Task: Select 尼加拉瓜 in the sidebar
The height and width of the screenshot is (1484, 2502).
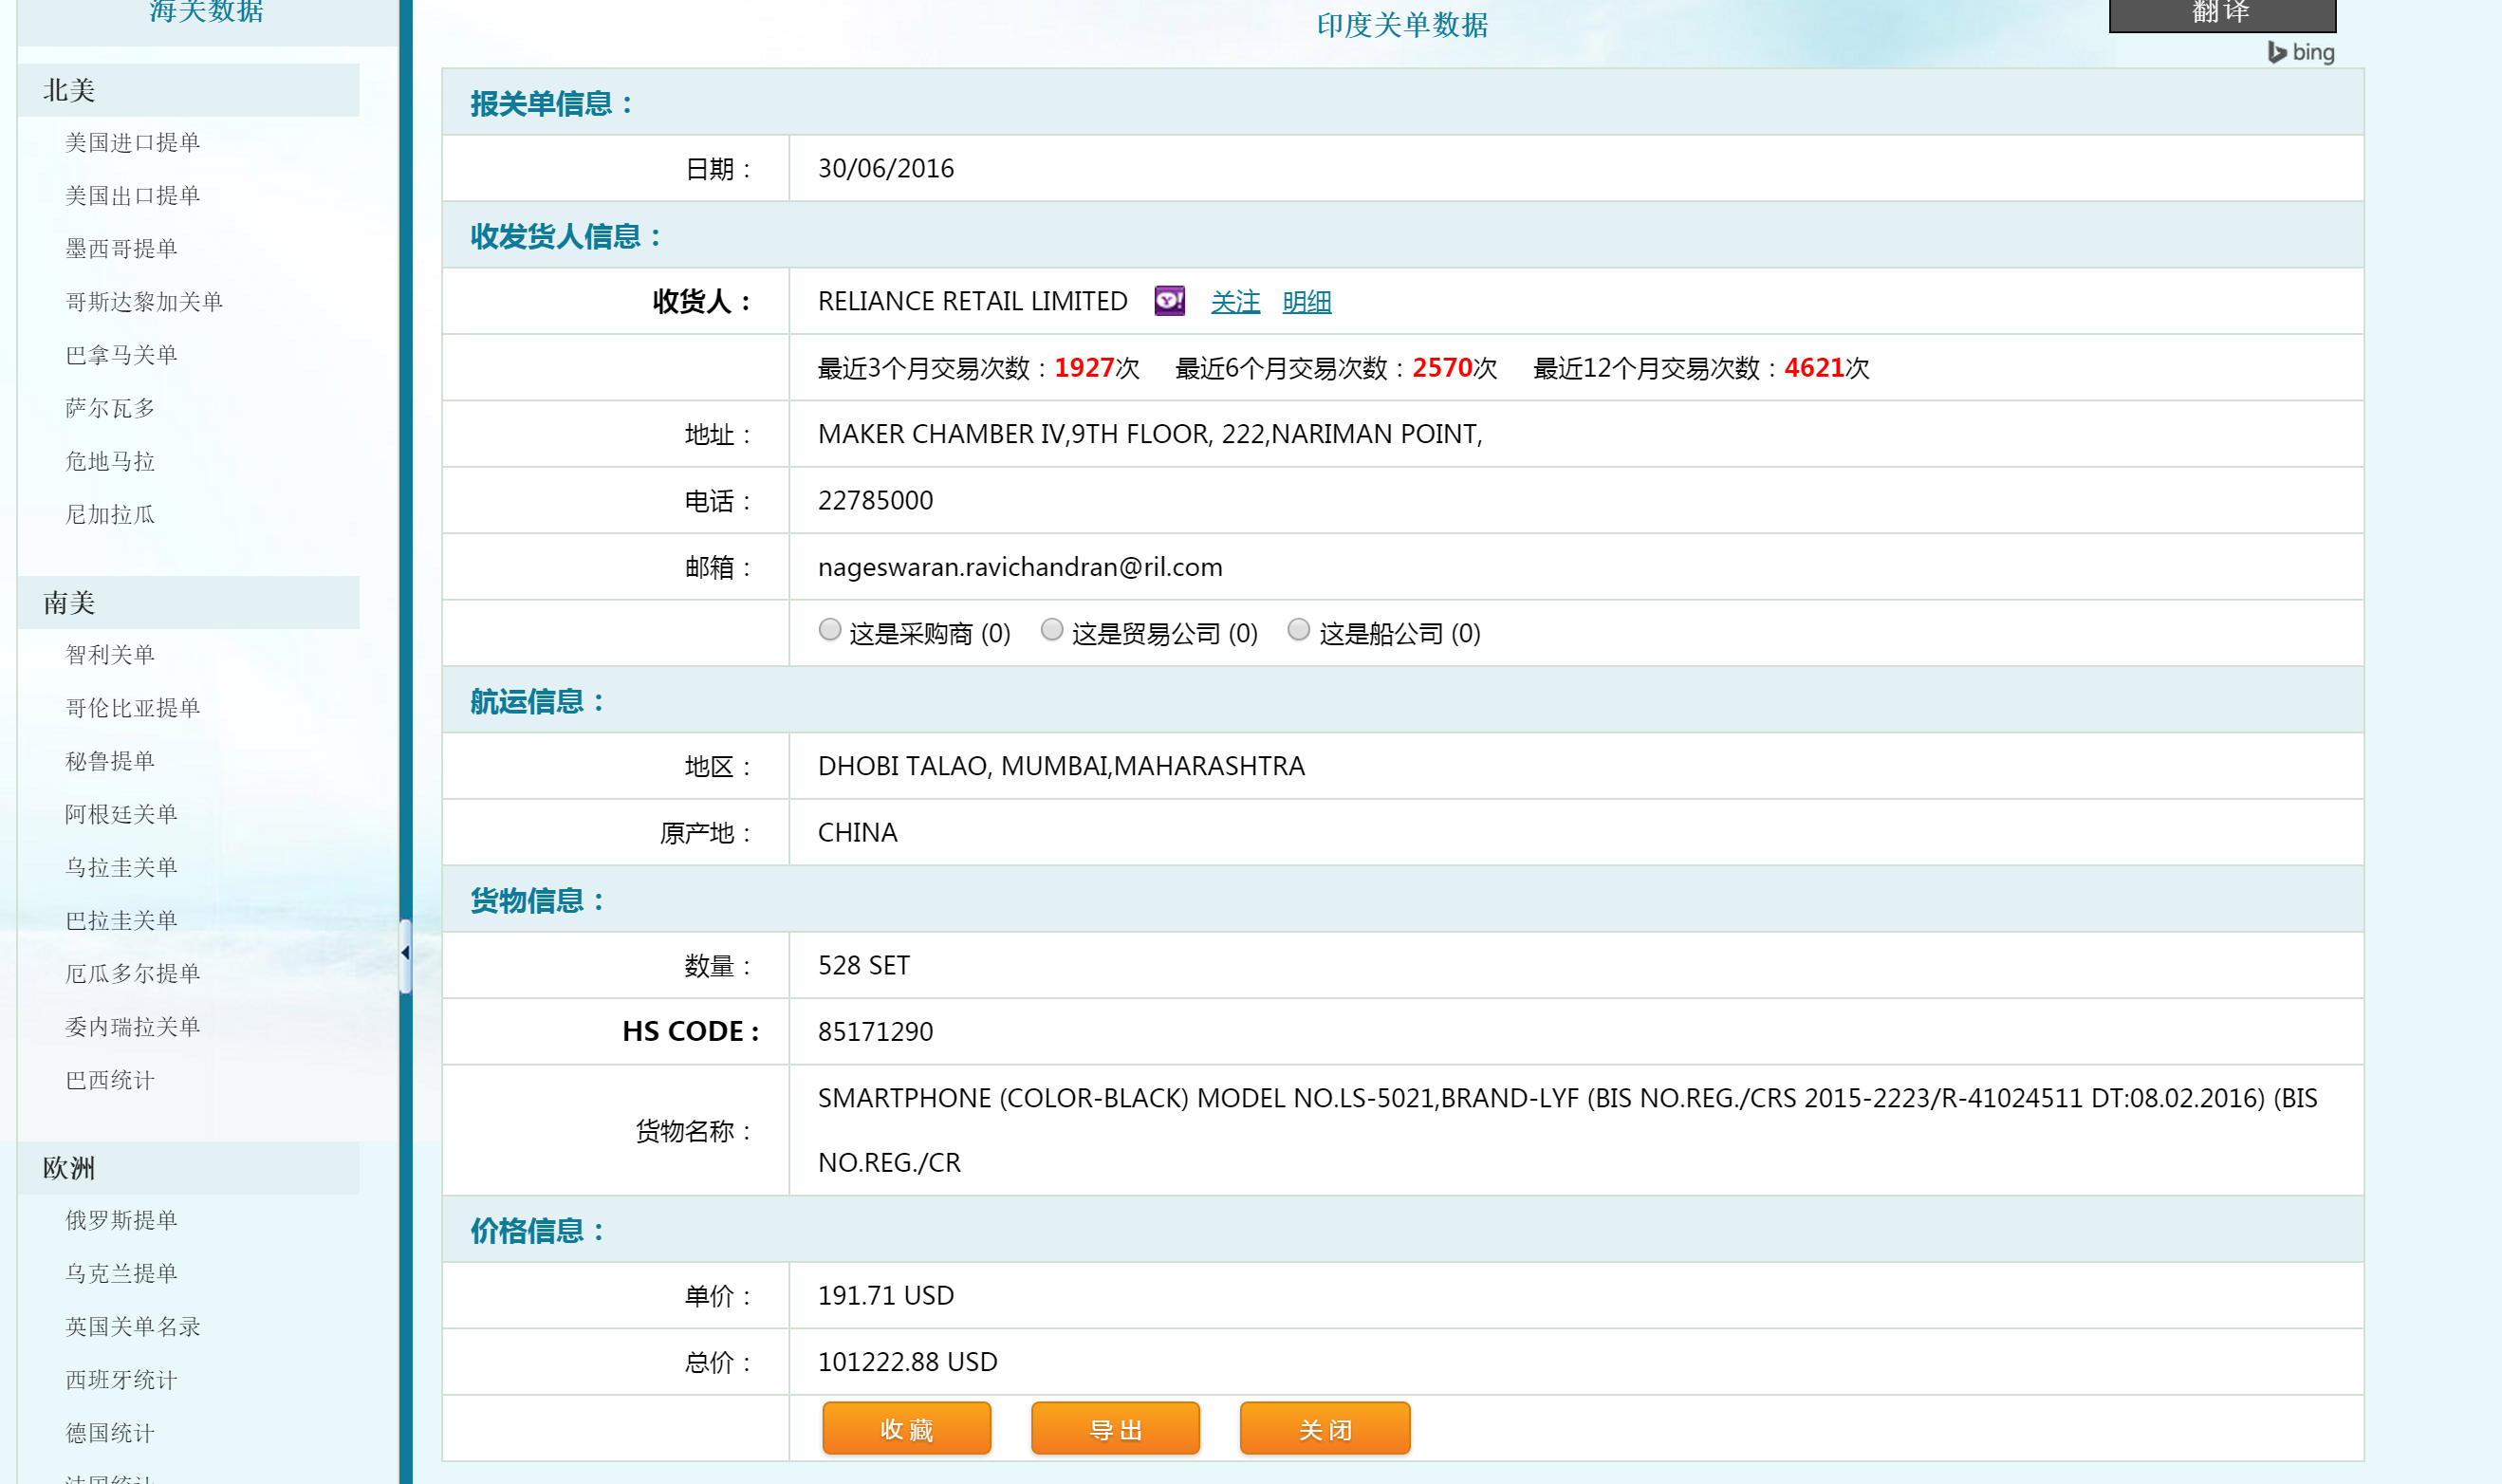Action: (x=110, y=514)
